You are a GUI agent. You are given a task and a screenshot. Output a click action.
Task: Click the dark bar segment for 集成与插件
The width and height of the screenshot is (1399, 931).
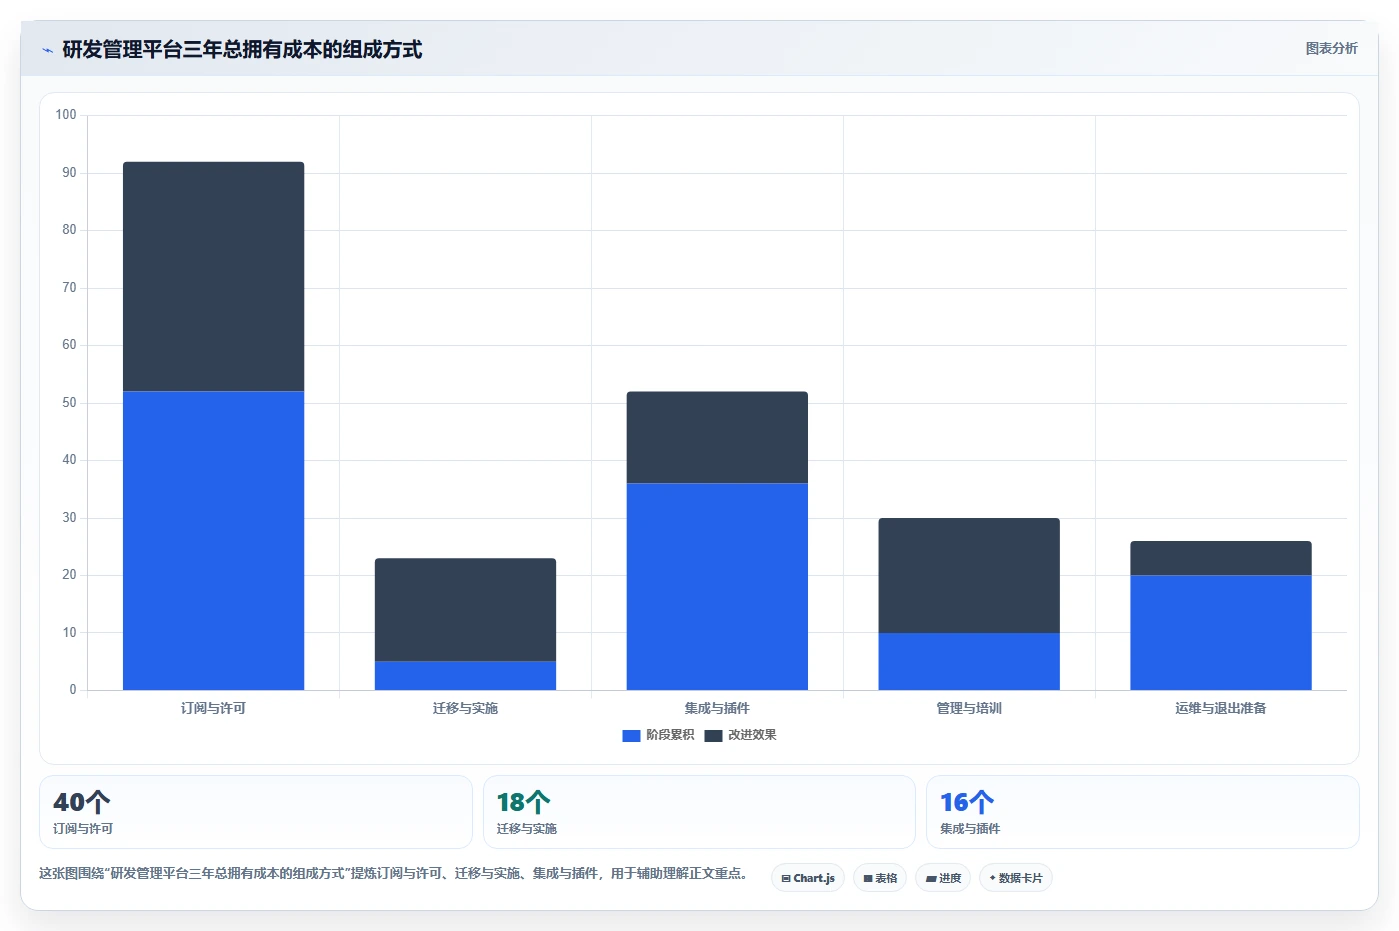click(717, 437)
